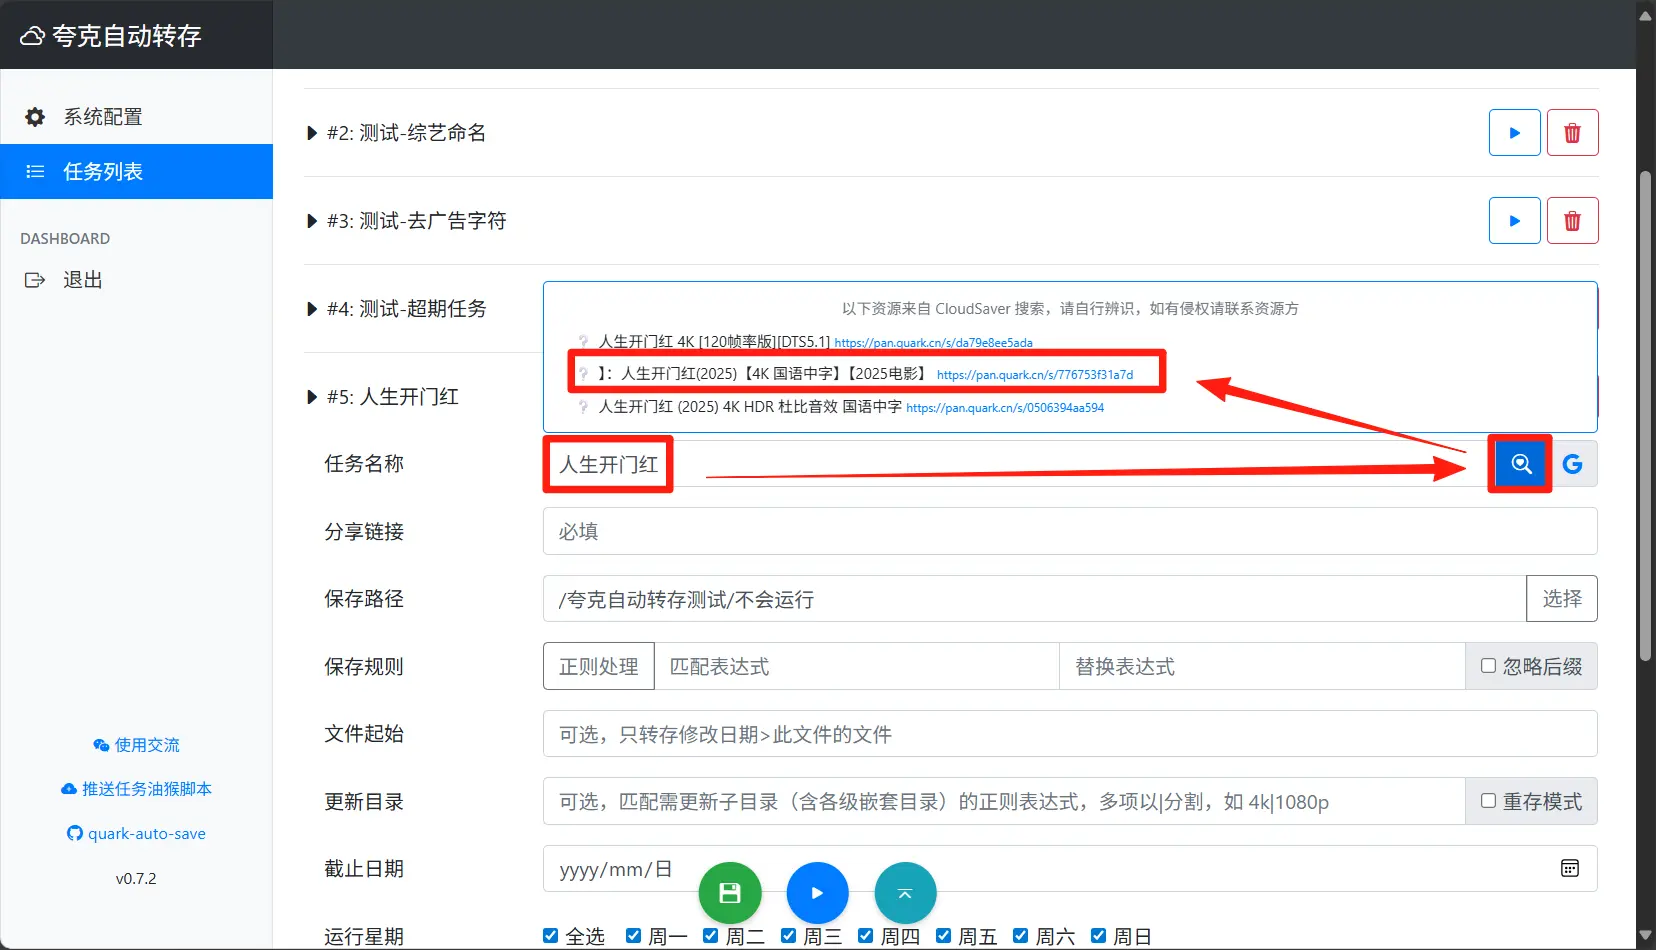The height and width of the screenshot is (950, 1656).
Task: Open 系统配置 in the sidebar
Action: (x=103, y=117)
